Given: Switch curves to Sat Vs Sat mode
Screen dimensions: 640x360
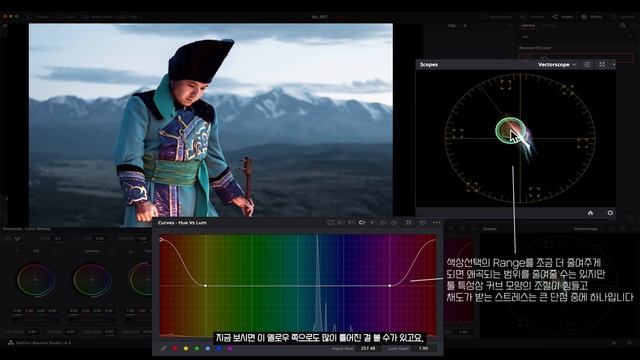Looking at the screenshot, I should point(383,222).
